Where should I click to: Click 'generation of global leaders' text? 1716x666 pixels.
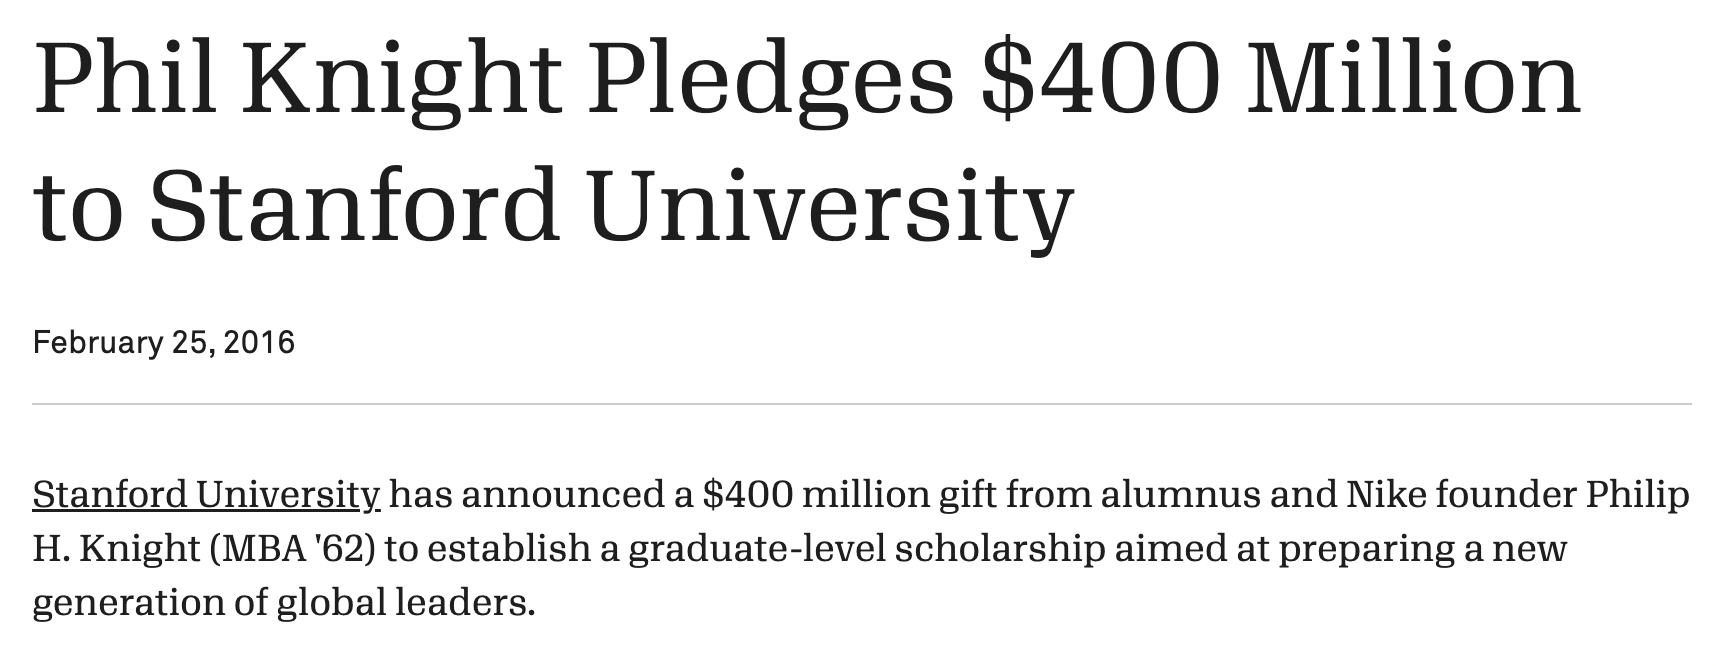(x=284, y=602)
